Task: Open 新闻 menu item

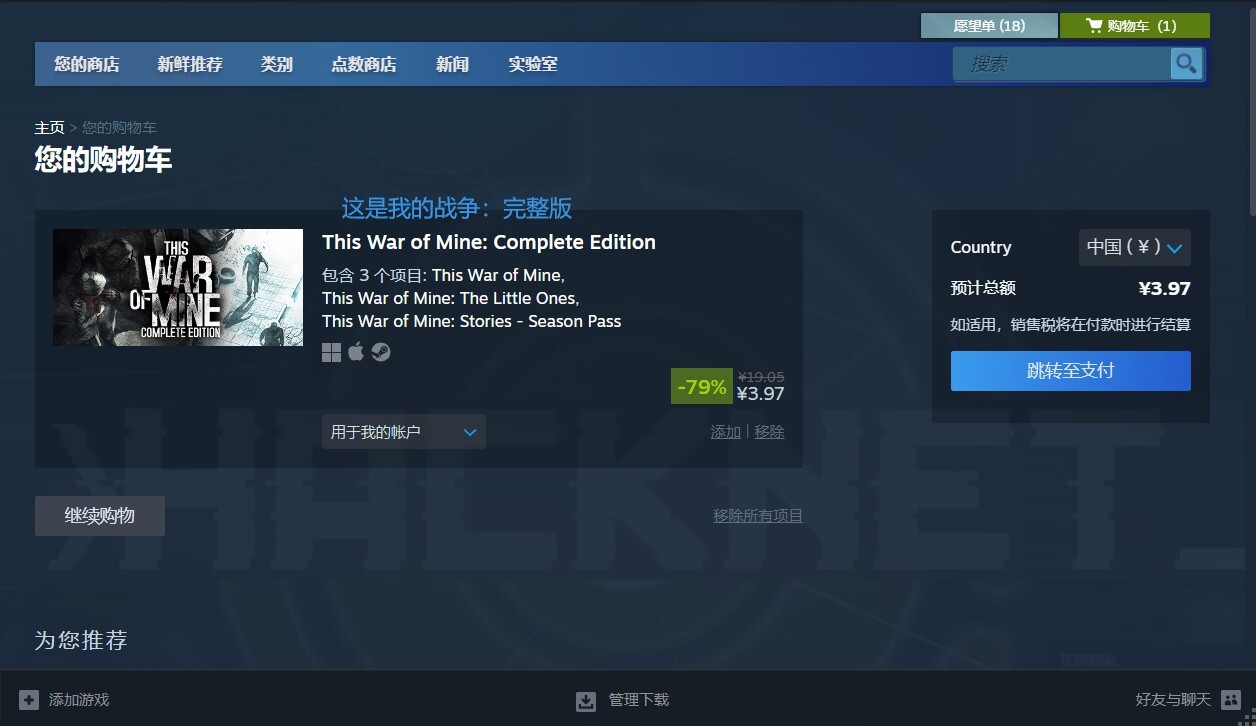Action: tap(452, 64)
